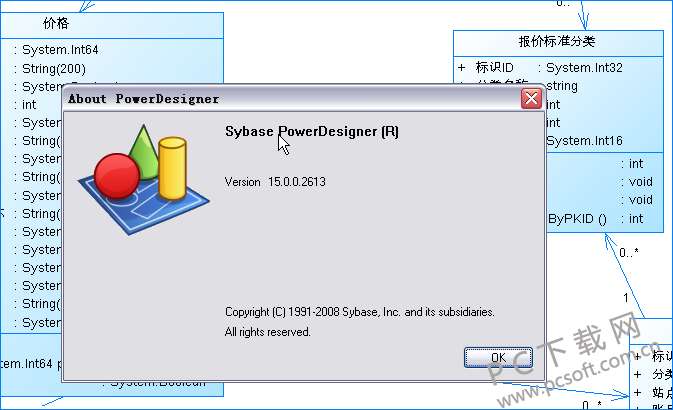Click System.Int32 type of 标识ID
Image resolution: width=673 pixels, height=410 pixels.
tap(585, 67)
